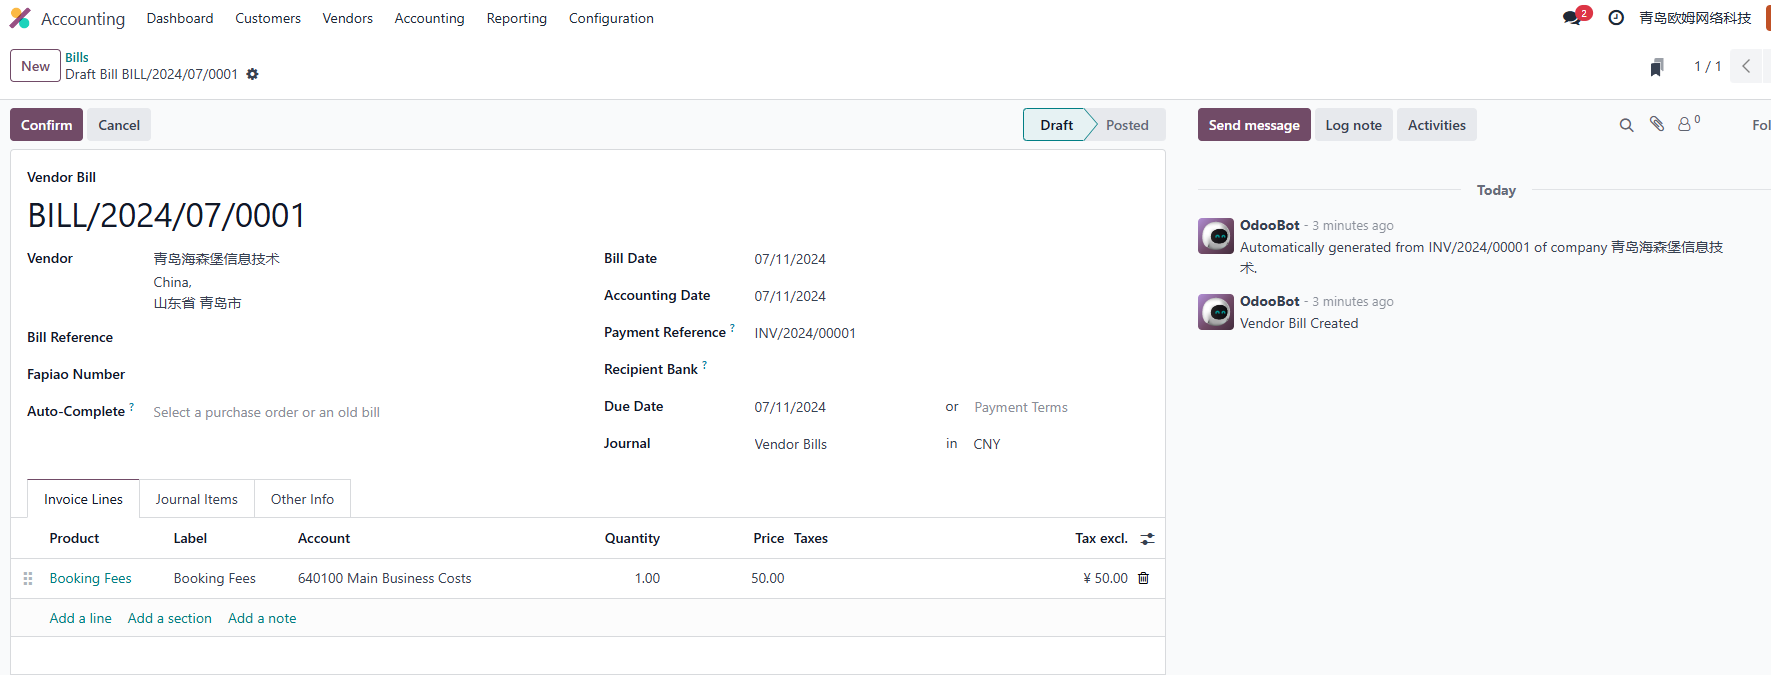Confirm the draft vendor bill
1771x675 pixels.
(46, 125)
